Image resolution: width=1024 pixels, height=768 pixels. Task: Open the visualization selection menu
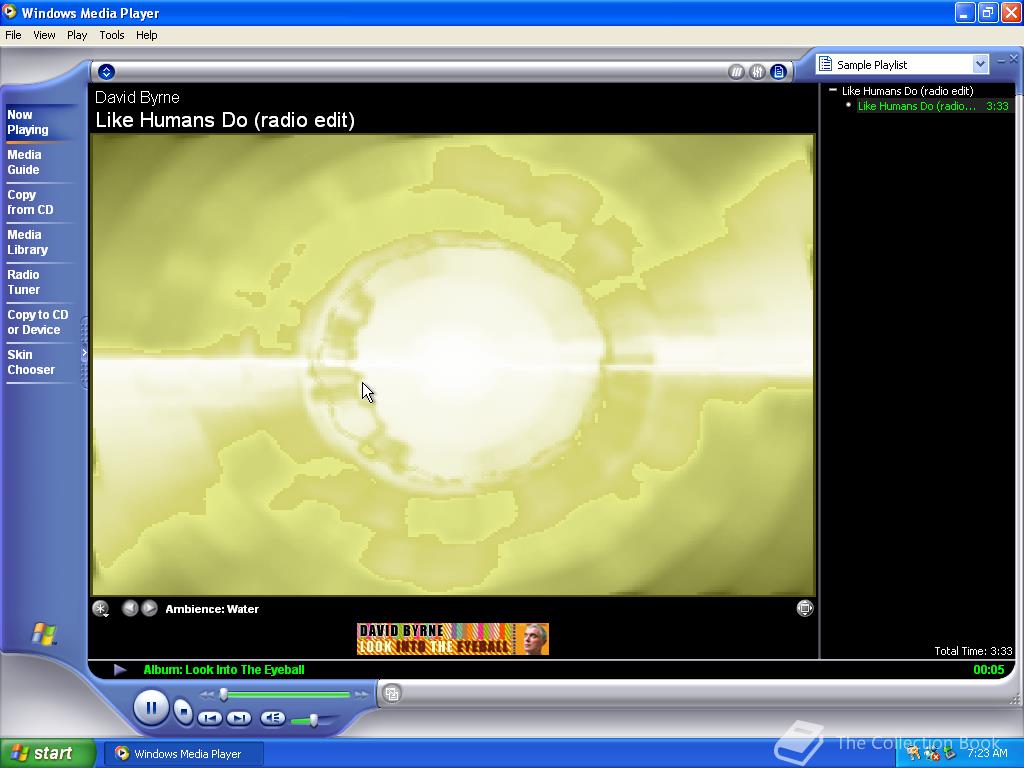101,609
